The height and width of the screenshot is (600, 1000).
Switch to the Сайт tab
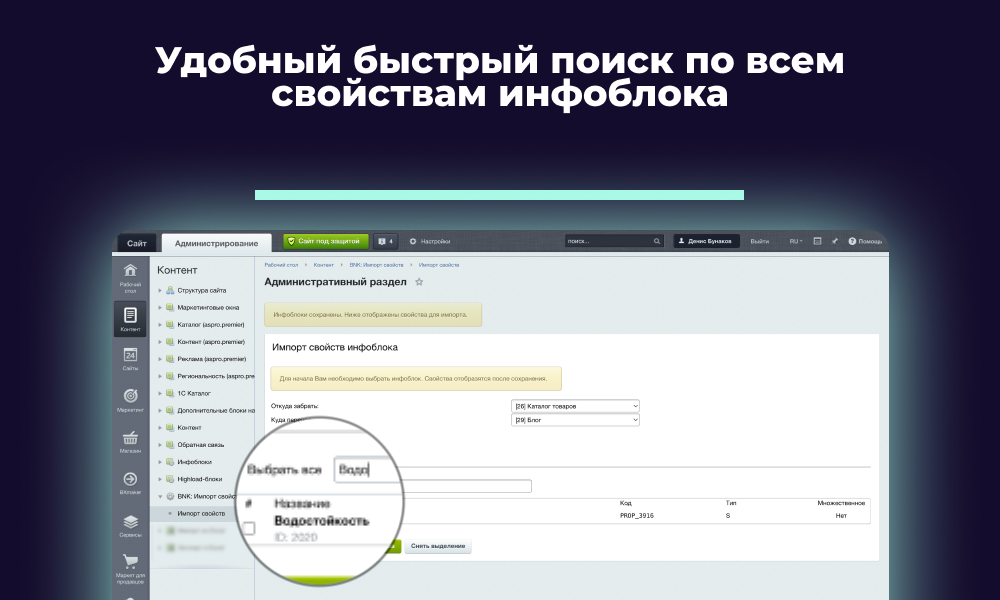[x=137, y=243]
